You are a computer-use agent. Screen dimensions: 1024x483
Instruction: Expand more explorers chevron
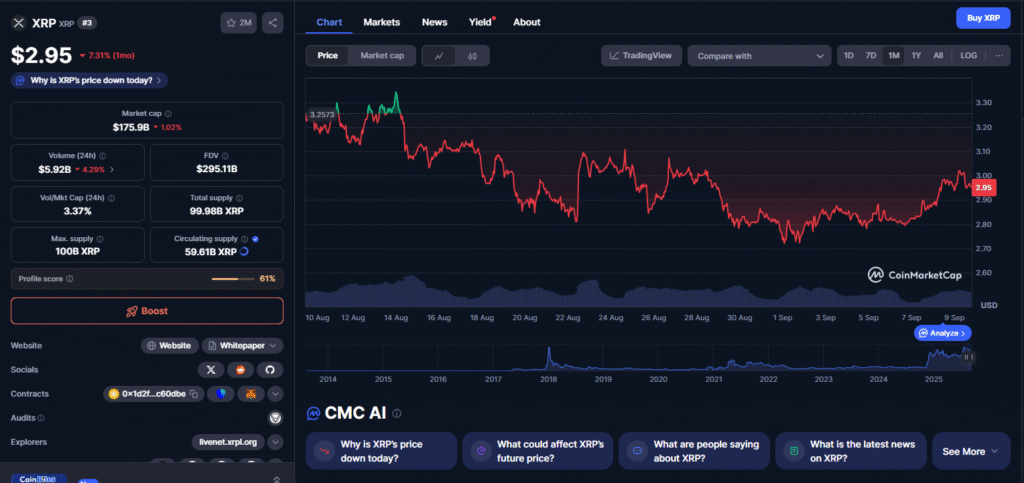tap(275, 443)
